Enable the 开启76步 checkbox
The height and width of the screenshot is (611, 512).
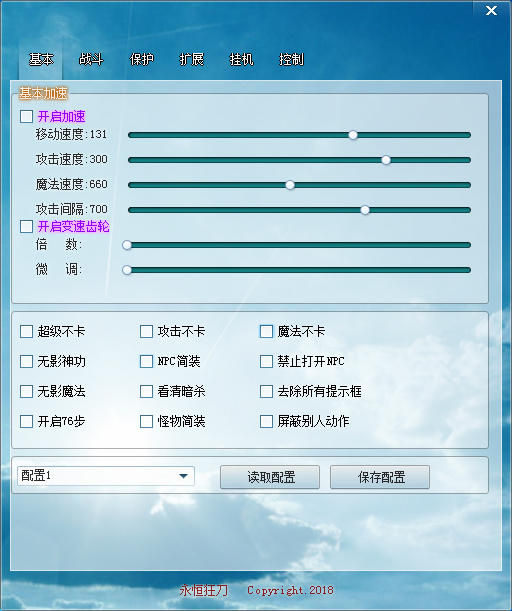26,422
